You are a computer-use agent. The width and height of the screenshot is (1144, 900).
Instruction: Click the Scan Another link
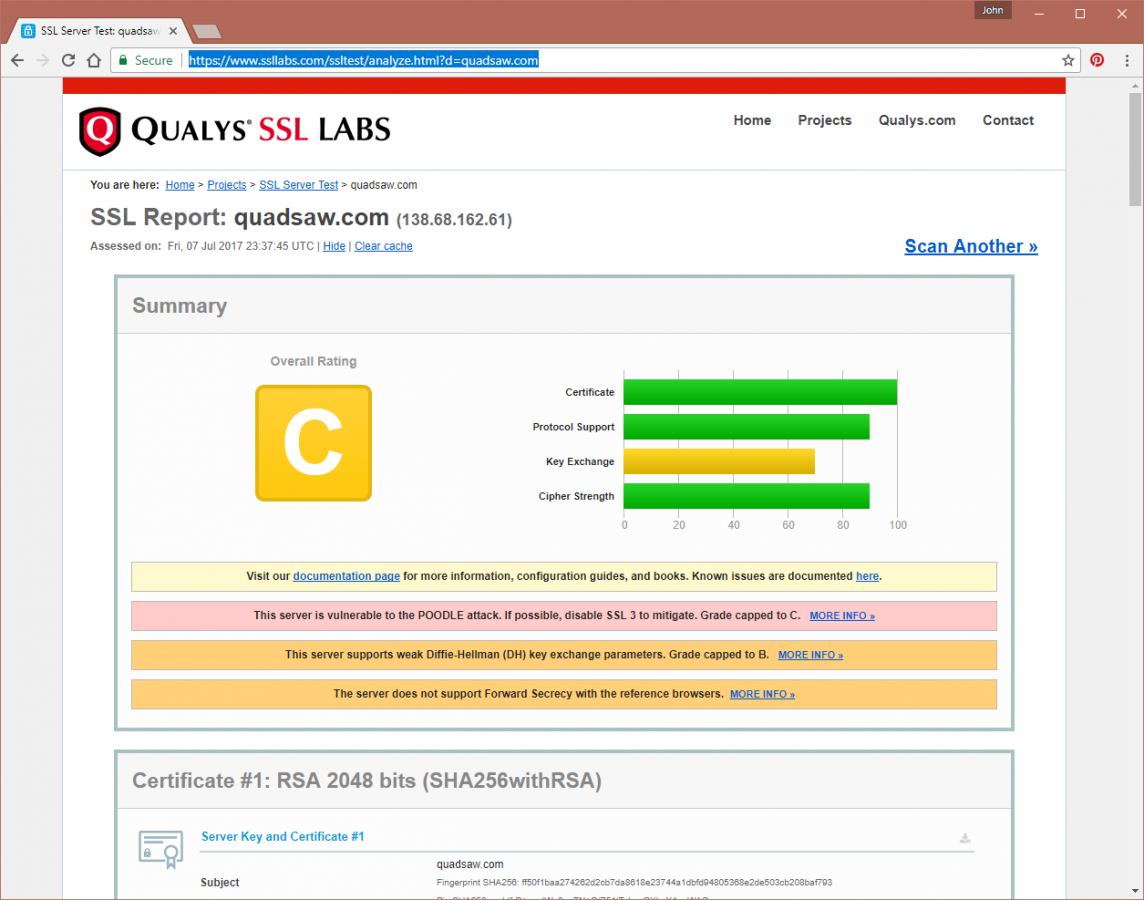(x=970, y=246)
